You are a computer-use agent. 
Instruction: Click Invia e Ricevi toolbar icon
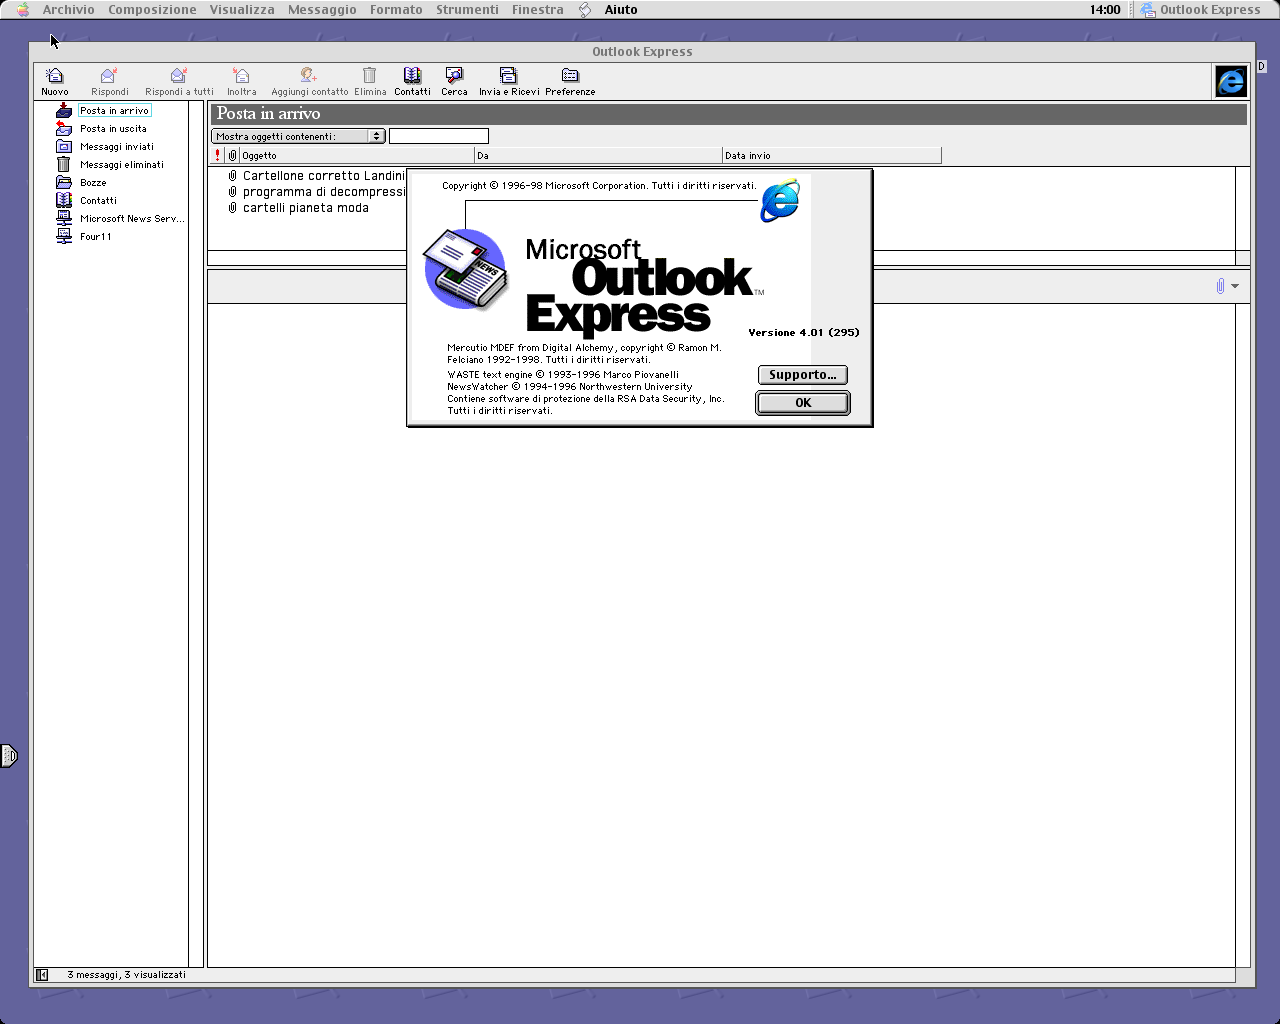508,81
